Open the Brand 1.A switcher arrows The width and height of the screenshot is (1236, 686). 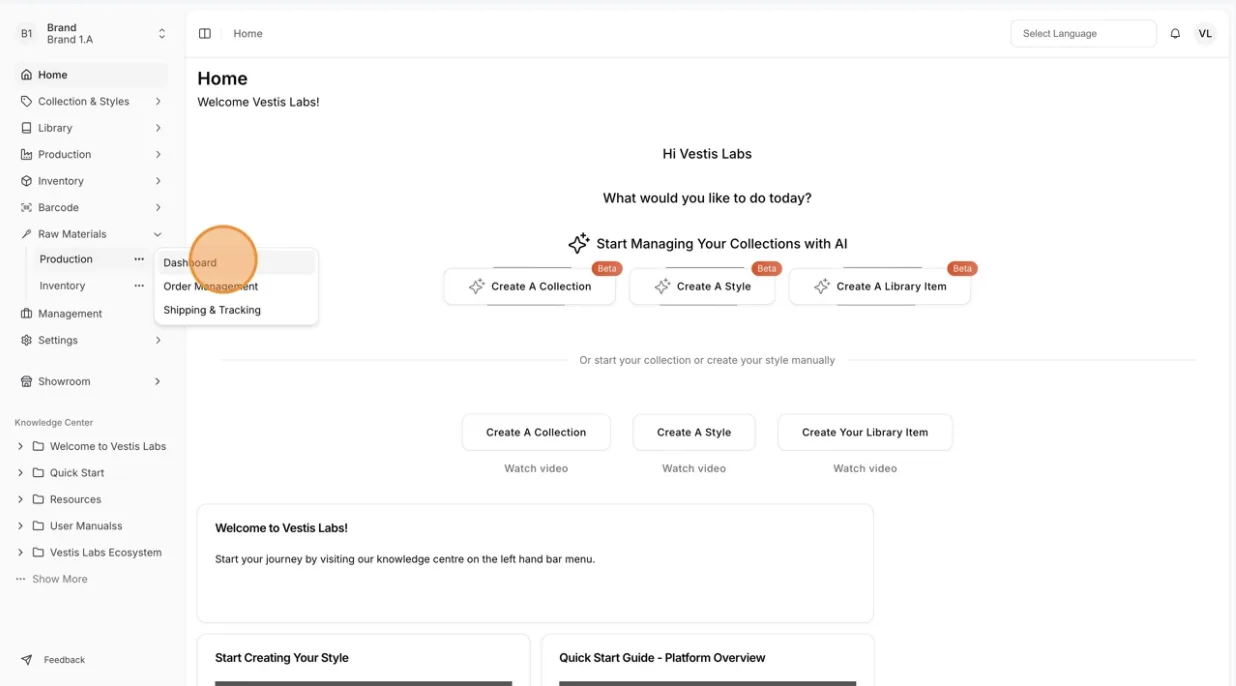pyautogui.click(x=162, y=34)
